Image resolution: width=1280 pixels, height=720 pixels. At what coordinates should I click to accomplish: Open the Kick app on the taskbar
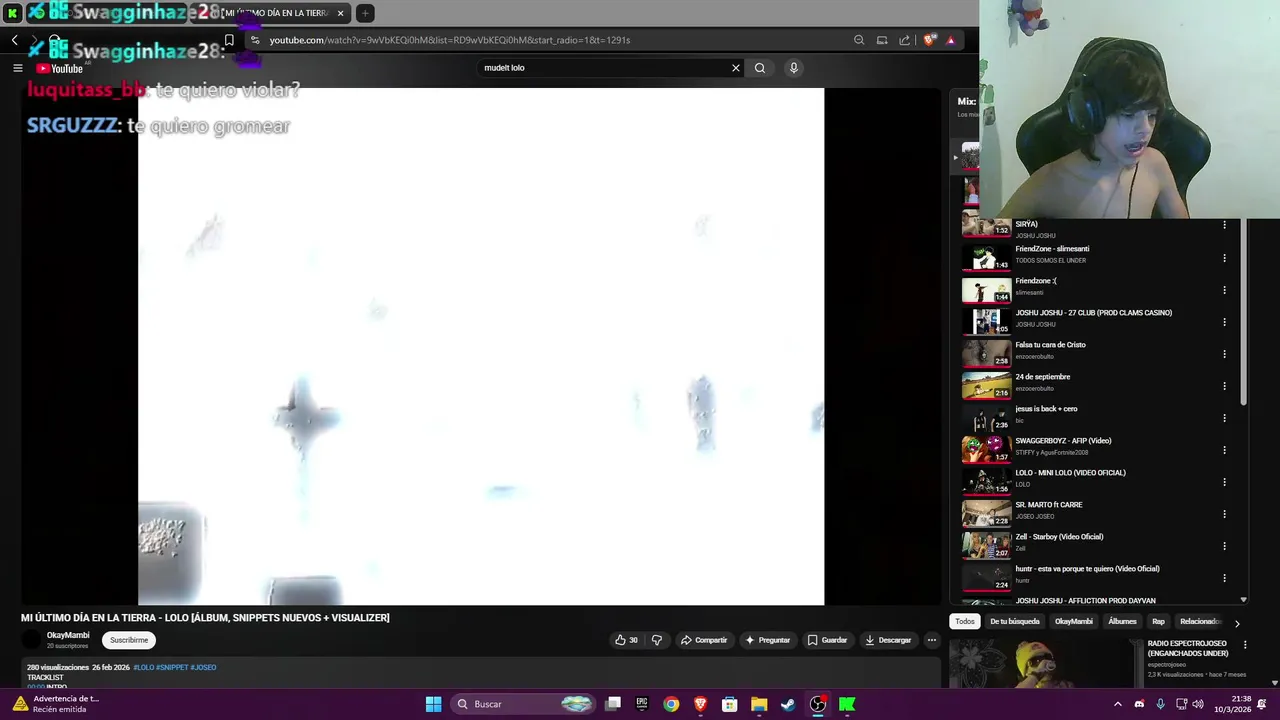pos(847,704)
